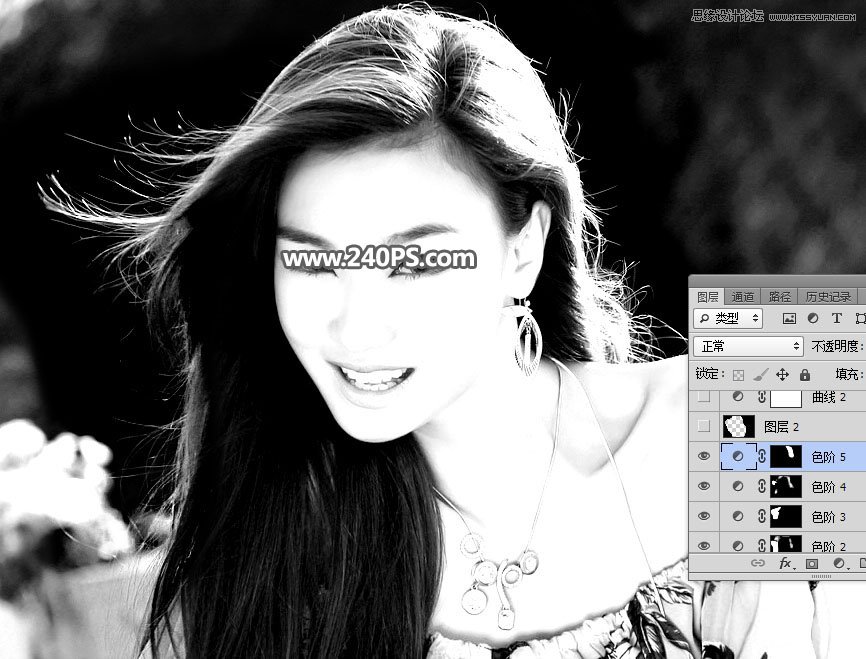Open the 历史记录 (History) tab
Screen dimensions: 866x659
point(827,297)
